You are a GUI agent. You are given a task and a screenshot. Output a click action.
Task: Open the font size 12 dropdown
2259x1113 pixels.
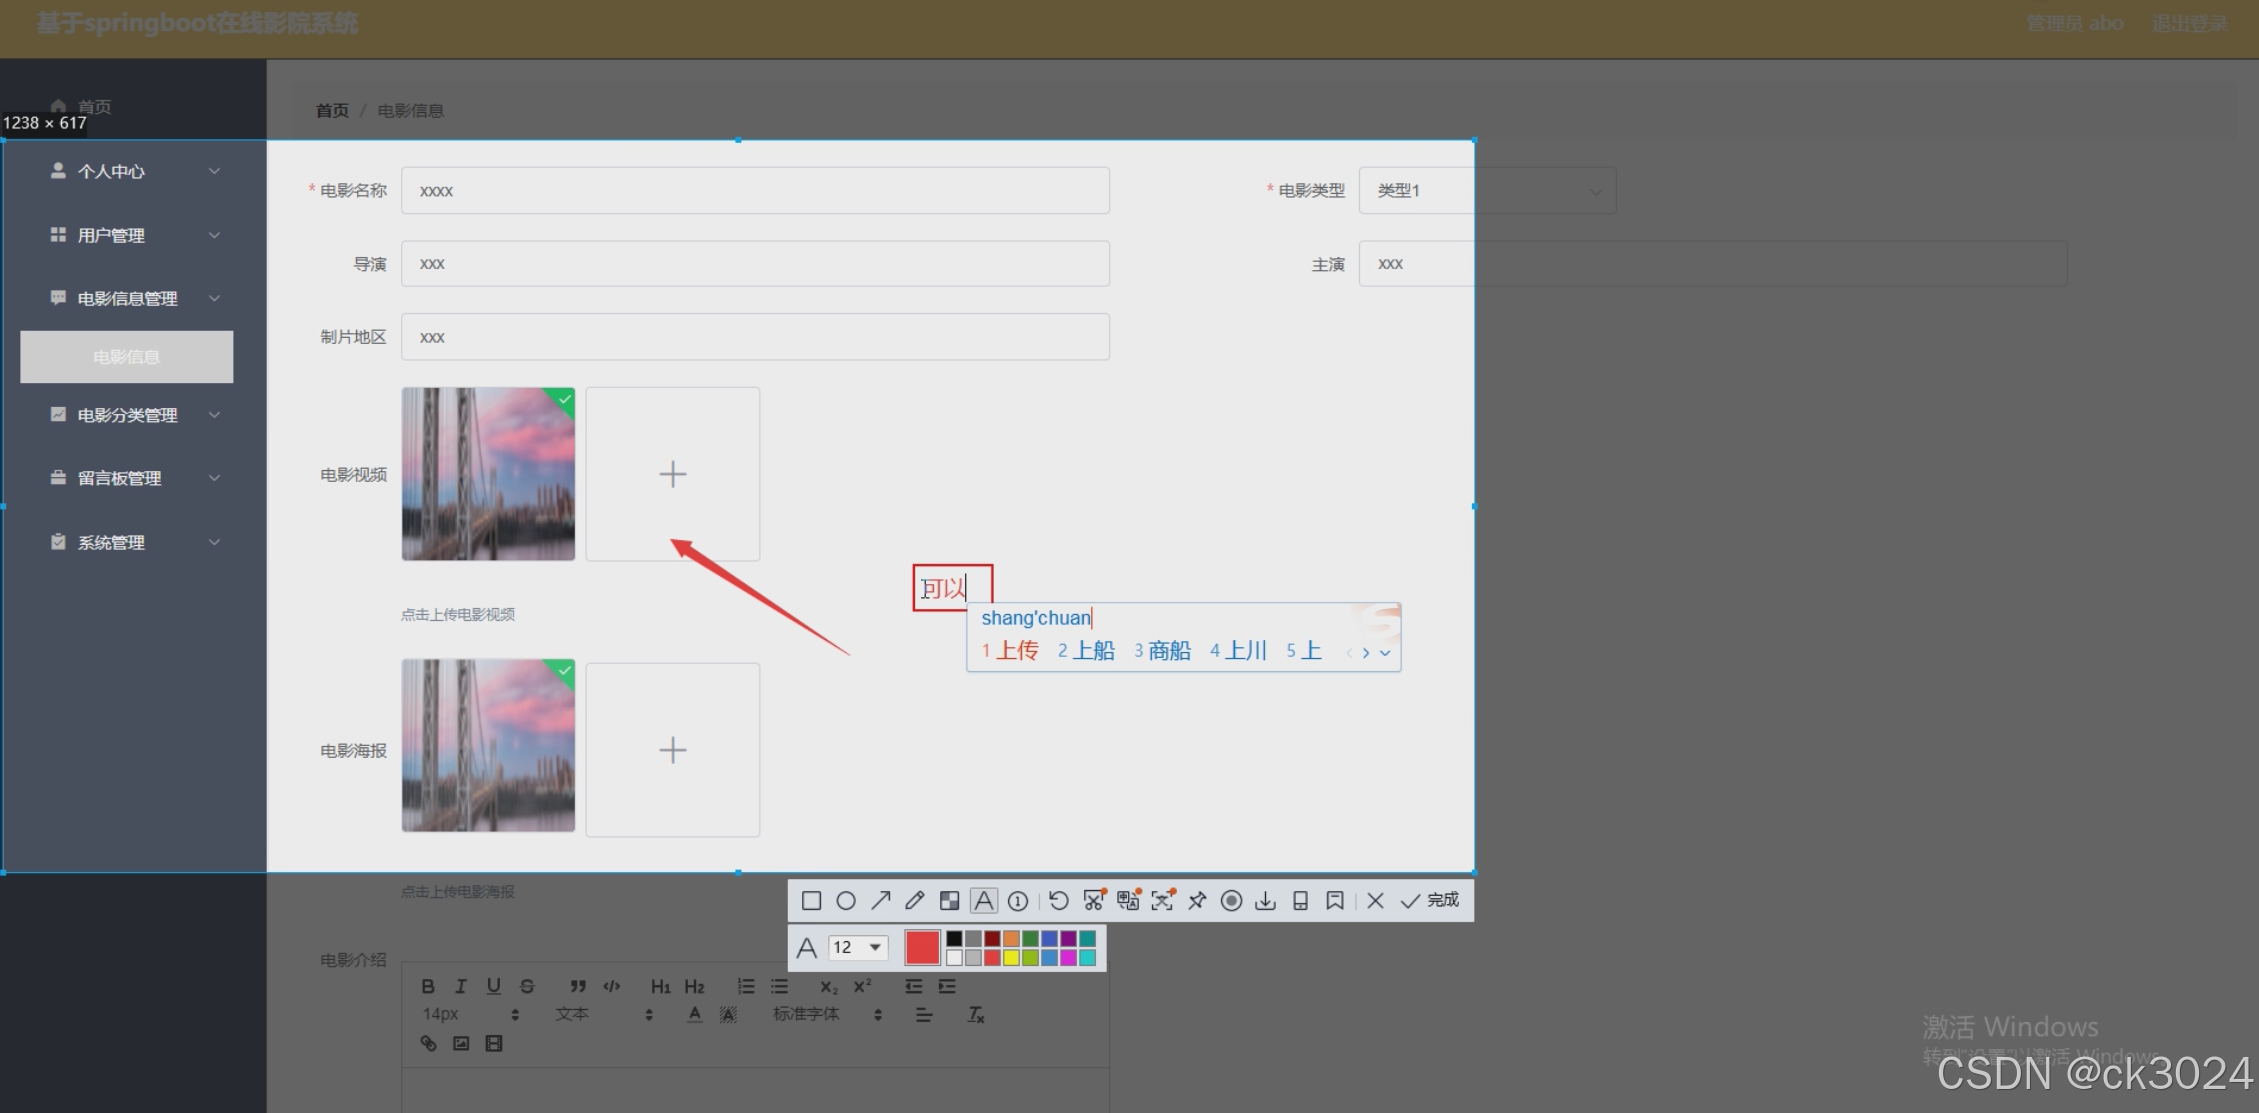point(859,947)
